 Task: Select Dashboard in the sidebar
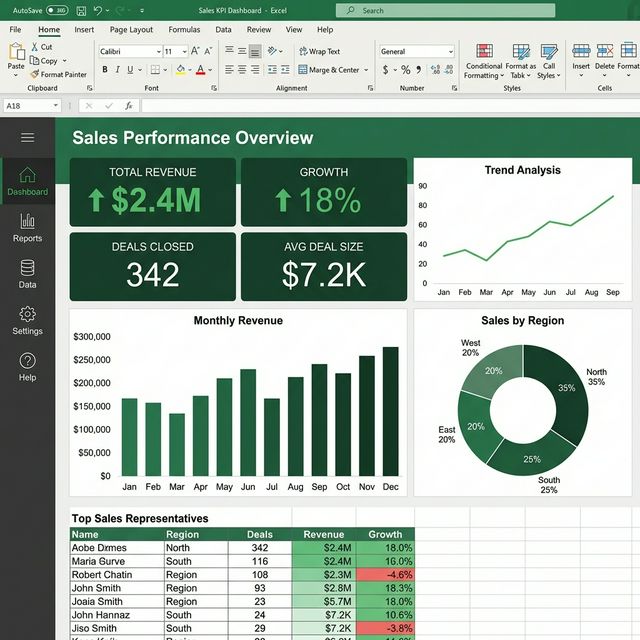coord(27,181)
